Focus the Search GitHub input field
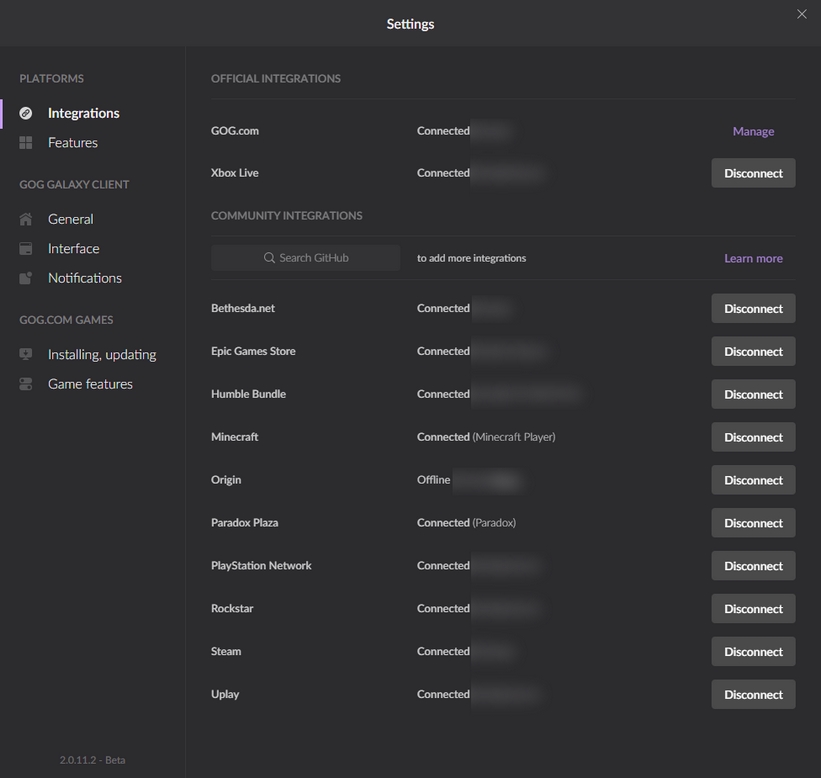This screenshot has height=778, width=821. [x=320, y=258]
